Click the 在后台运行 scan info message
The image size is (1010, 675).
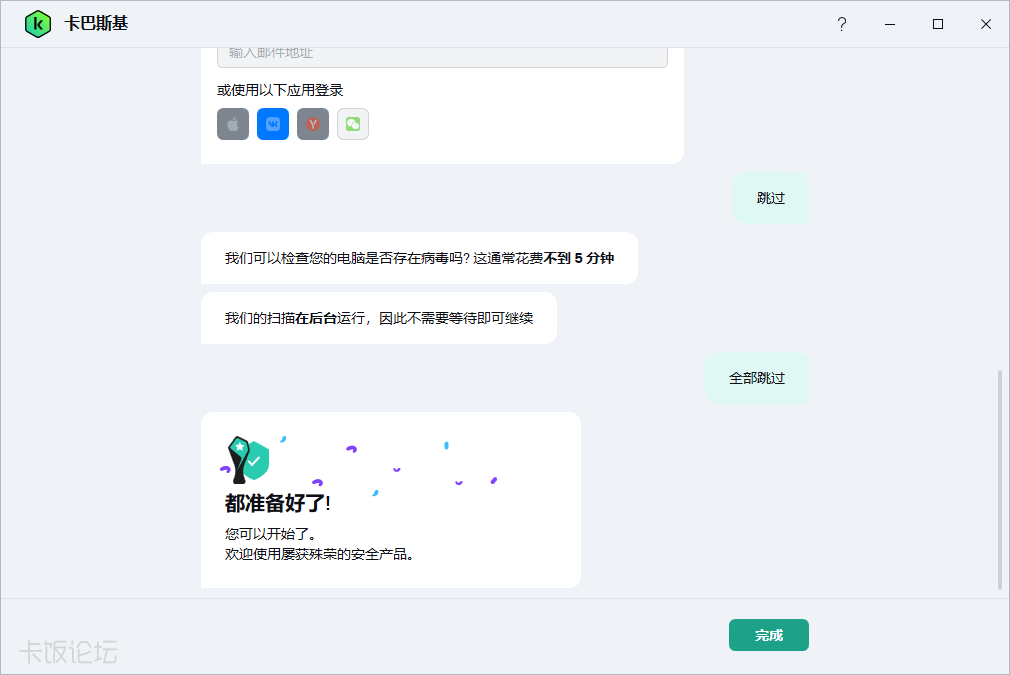379,318
